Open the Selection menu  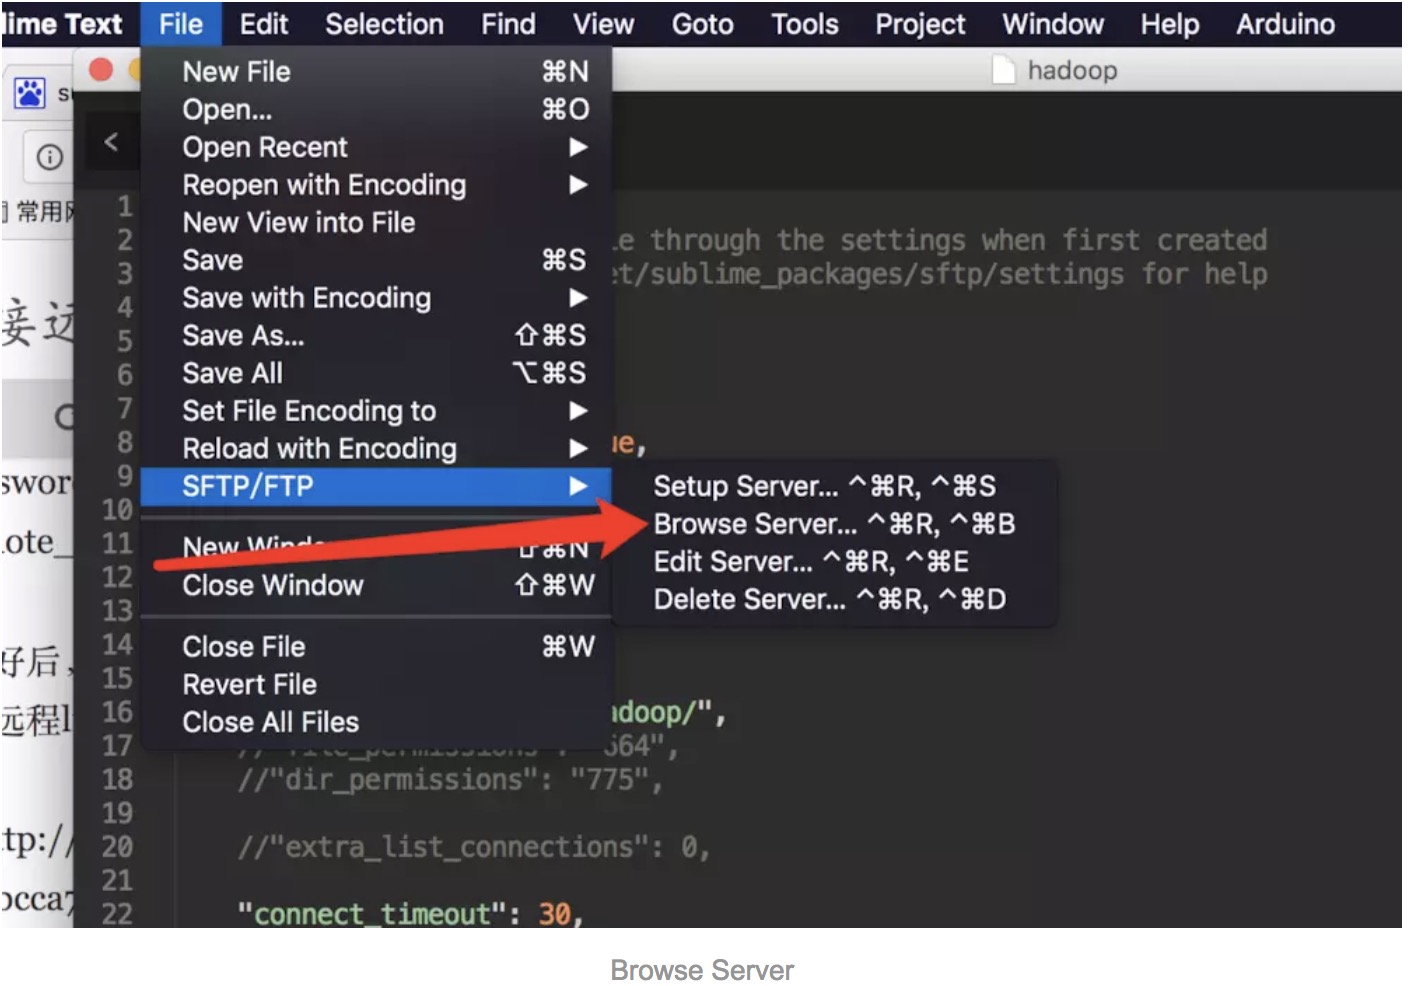point(384,24)
